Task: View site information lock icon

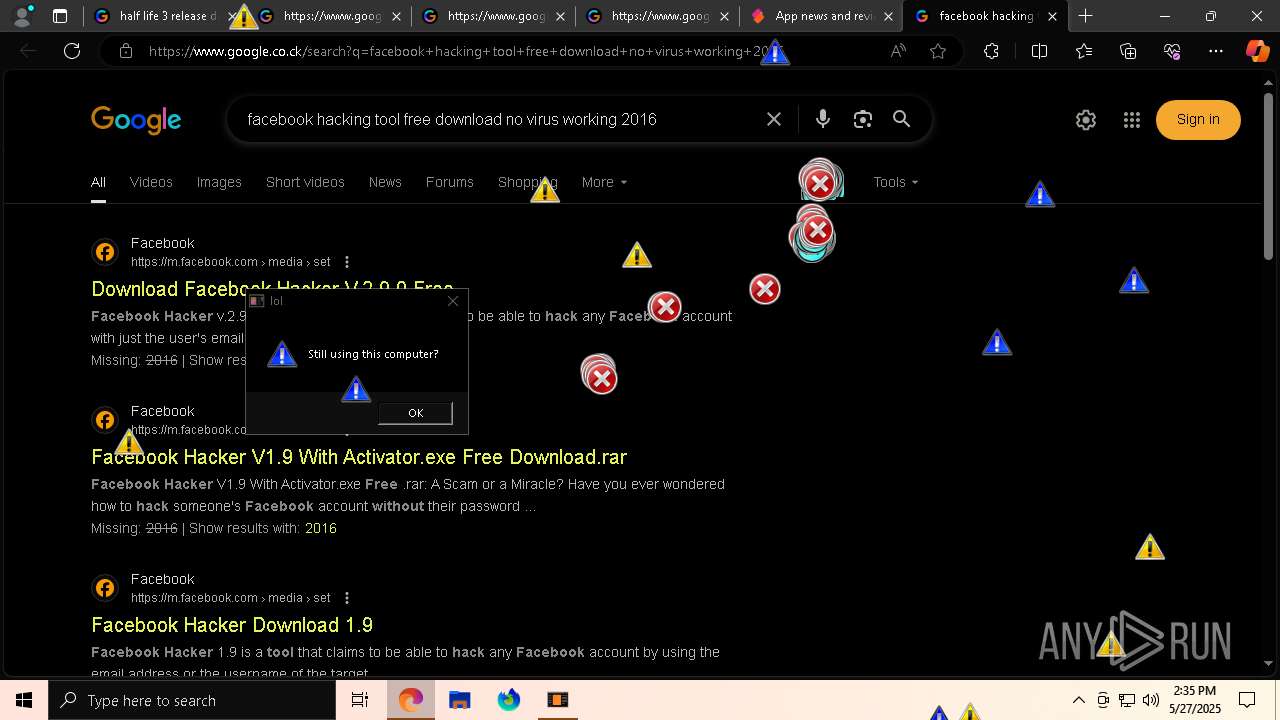Action: click(126, 51)
